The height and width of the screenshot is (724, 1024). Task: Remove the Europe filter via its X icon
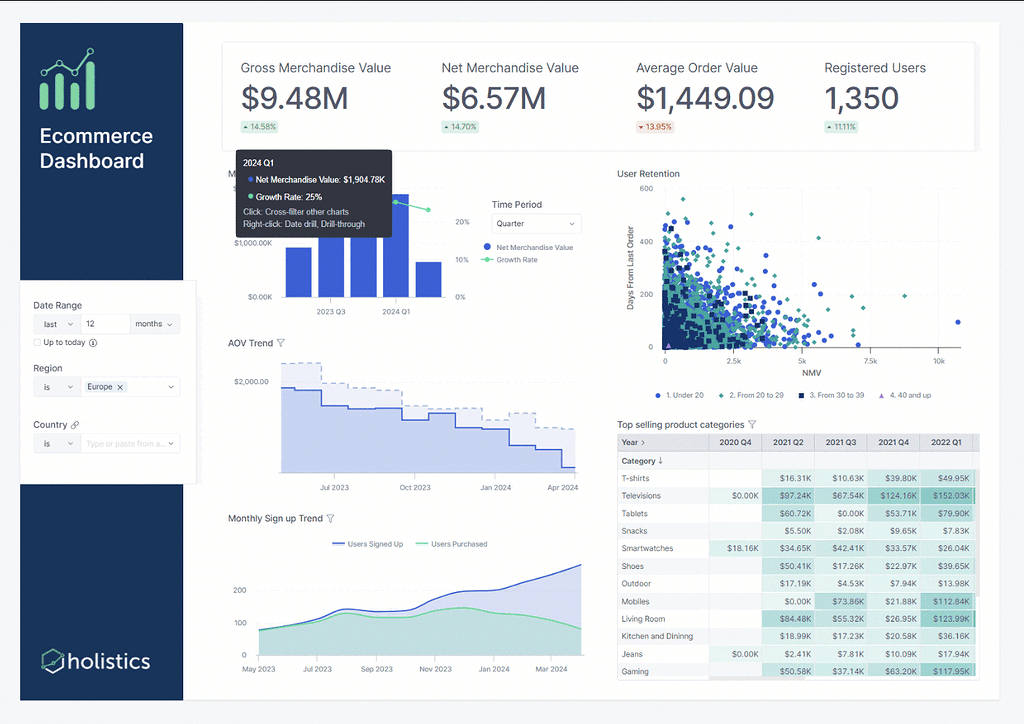pyautogui.click(x=120, y=387)
